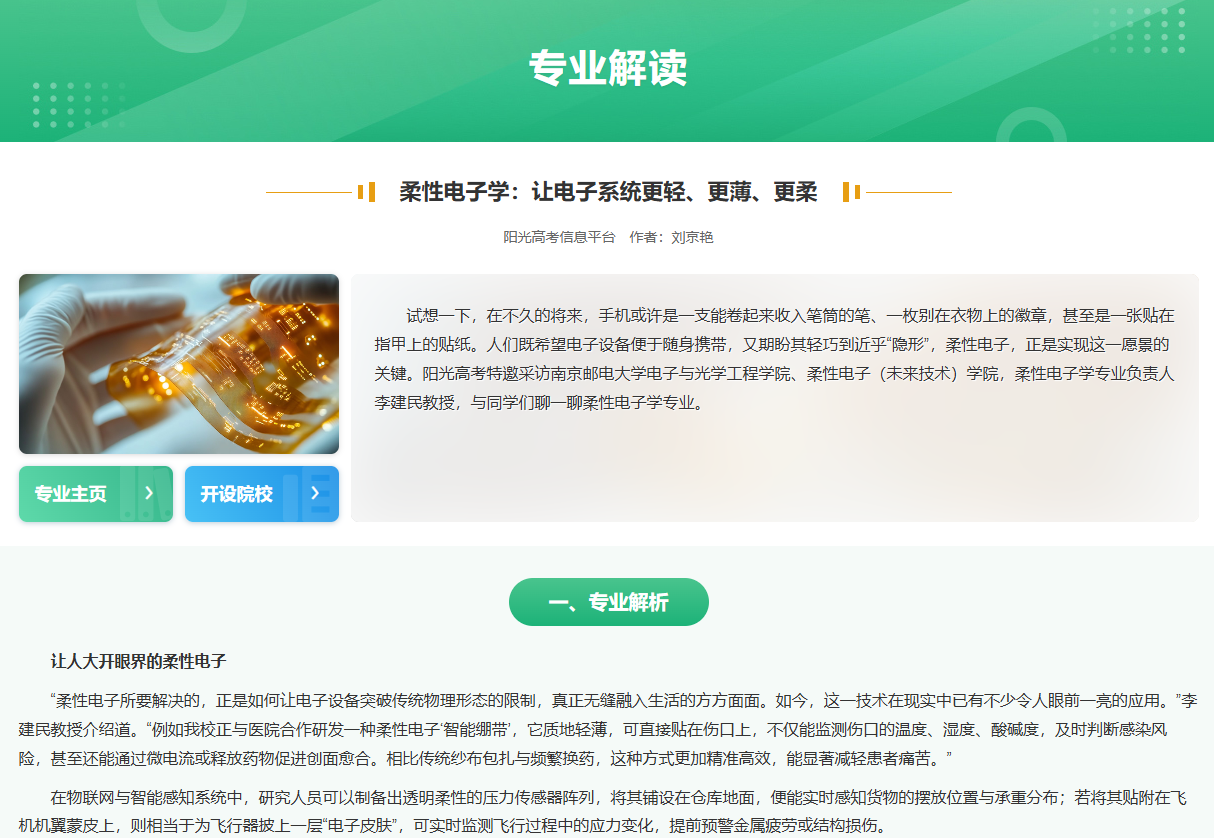The height and width of the screenshot is (838, 1214).
Task: Click the author name 刘京艳
Action: coord(692,238)
